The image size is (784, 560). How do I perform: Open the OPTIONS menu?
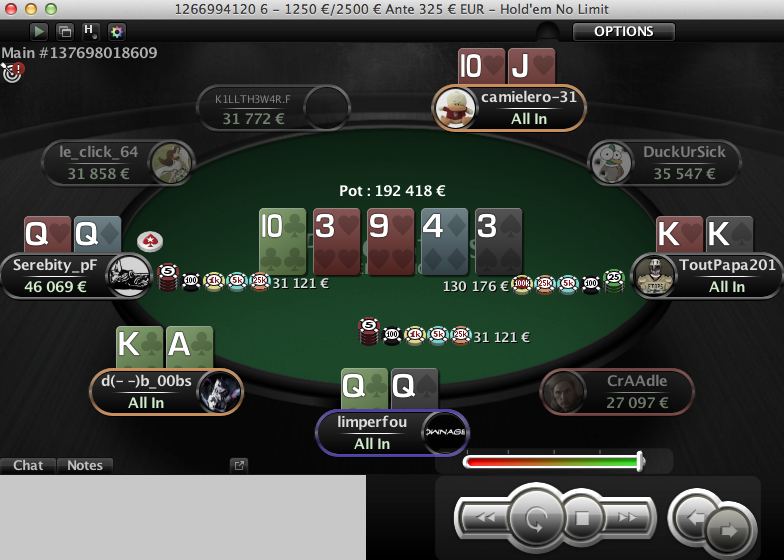tap(624, 32)
